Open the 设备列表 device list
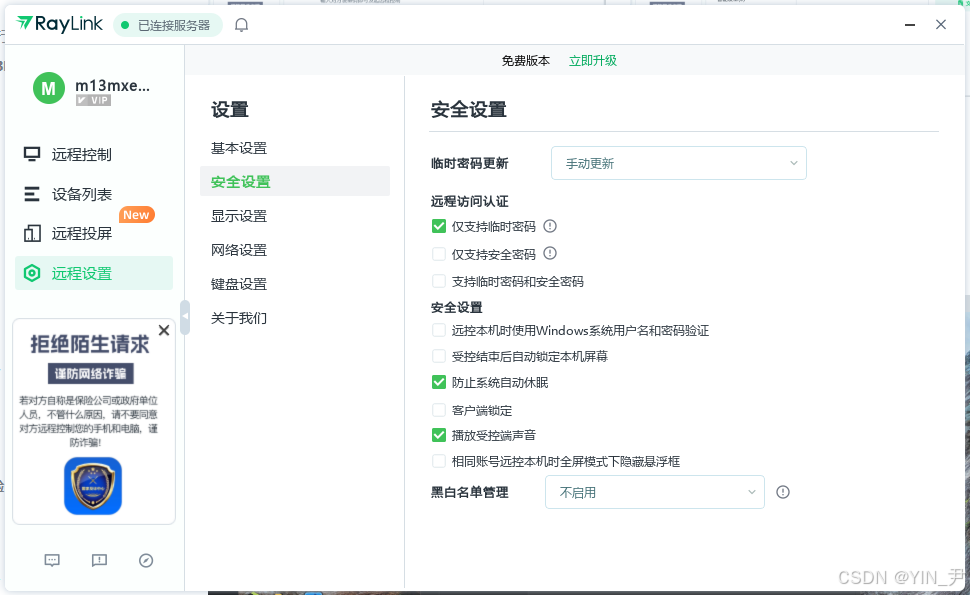The image size is (970, 595). 70,194
